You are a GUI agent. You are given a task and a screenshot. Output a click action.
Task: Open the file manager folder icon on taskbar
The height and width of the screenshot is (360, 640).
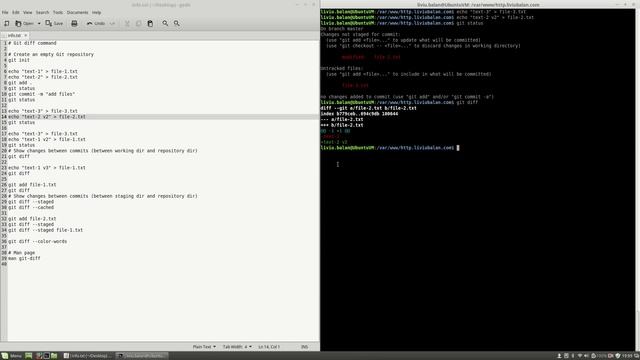(54, 356)
